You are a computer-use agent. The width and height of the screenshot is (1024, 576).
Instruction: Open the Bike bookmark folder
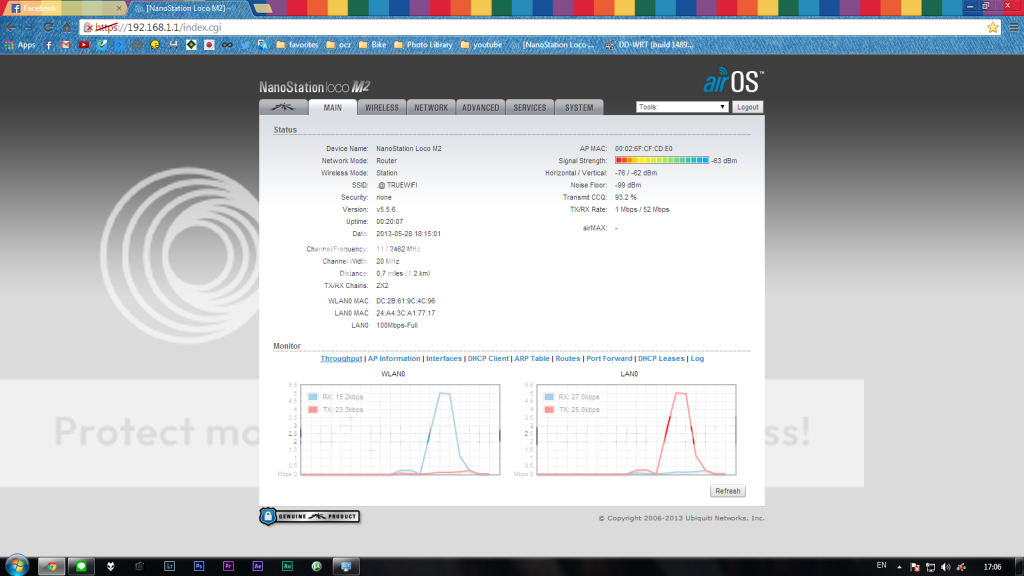(372, 45)
